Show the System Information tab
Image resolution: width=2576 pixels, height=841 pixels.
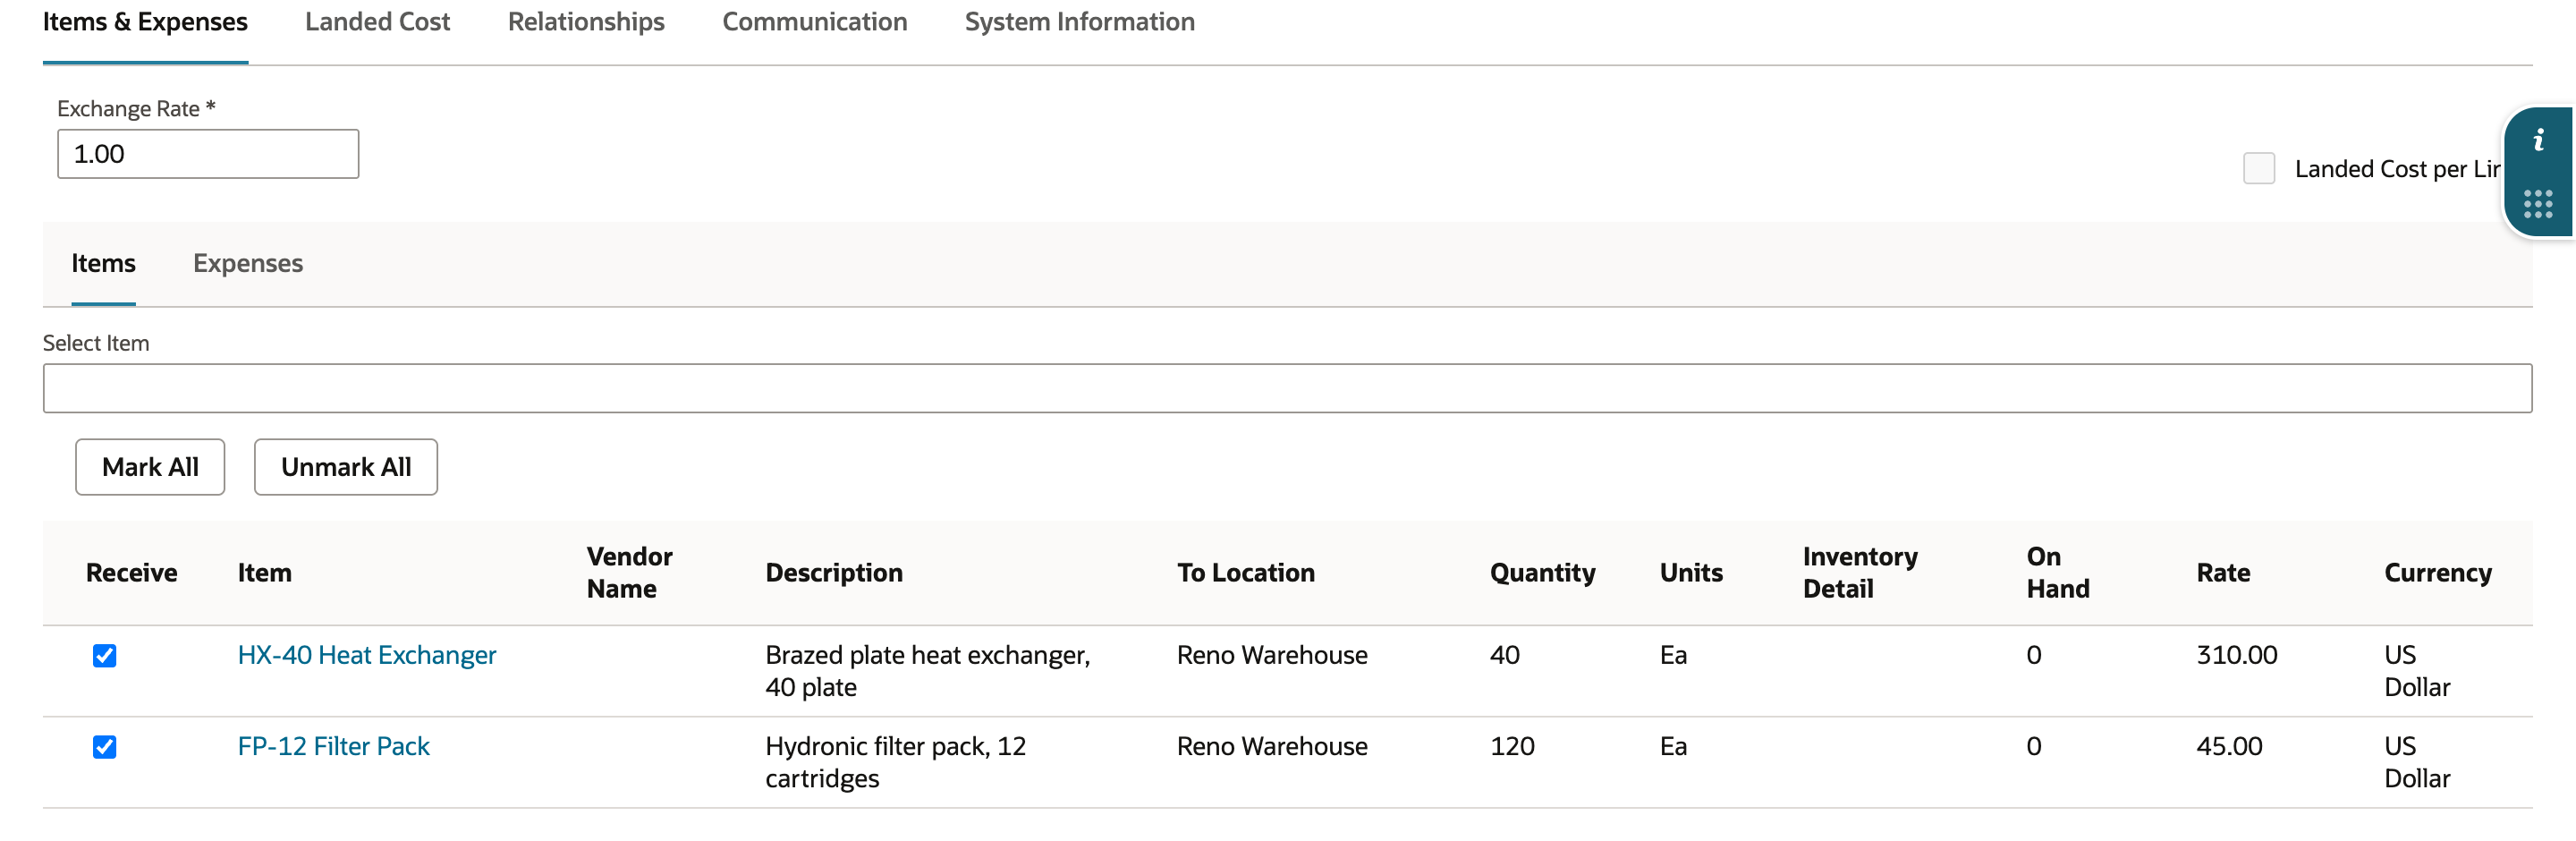click(x=1080, y=22)
